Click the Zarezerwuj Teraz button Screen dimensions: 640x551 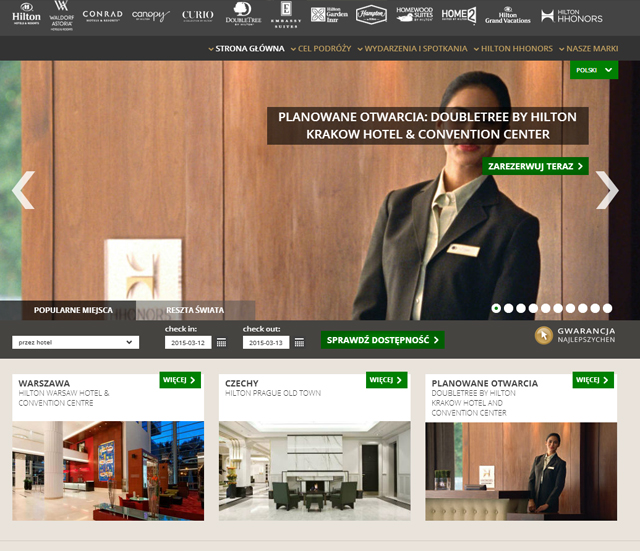tap(535, 166)
